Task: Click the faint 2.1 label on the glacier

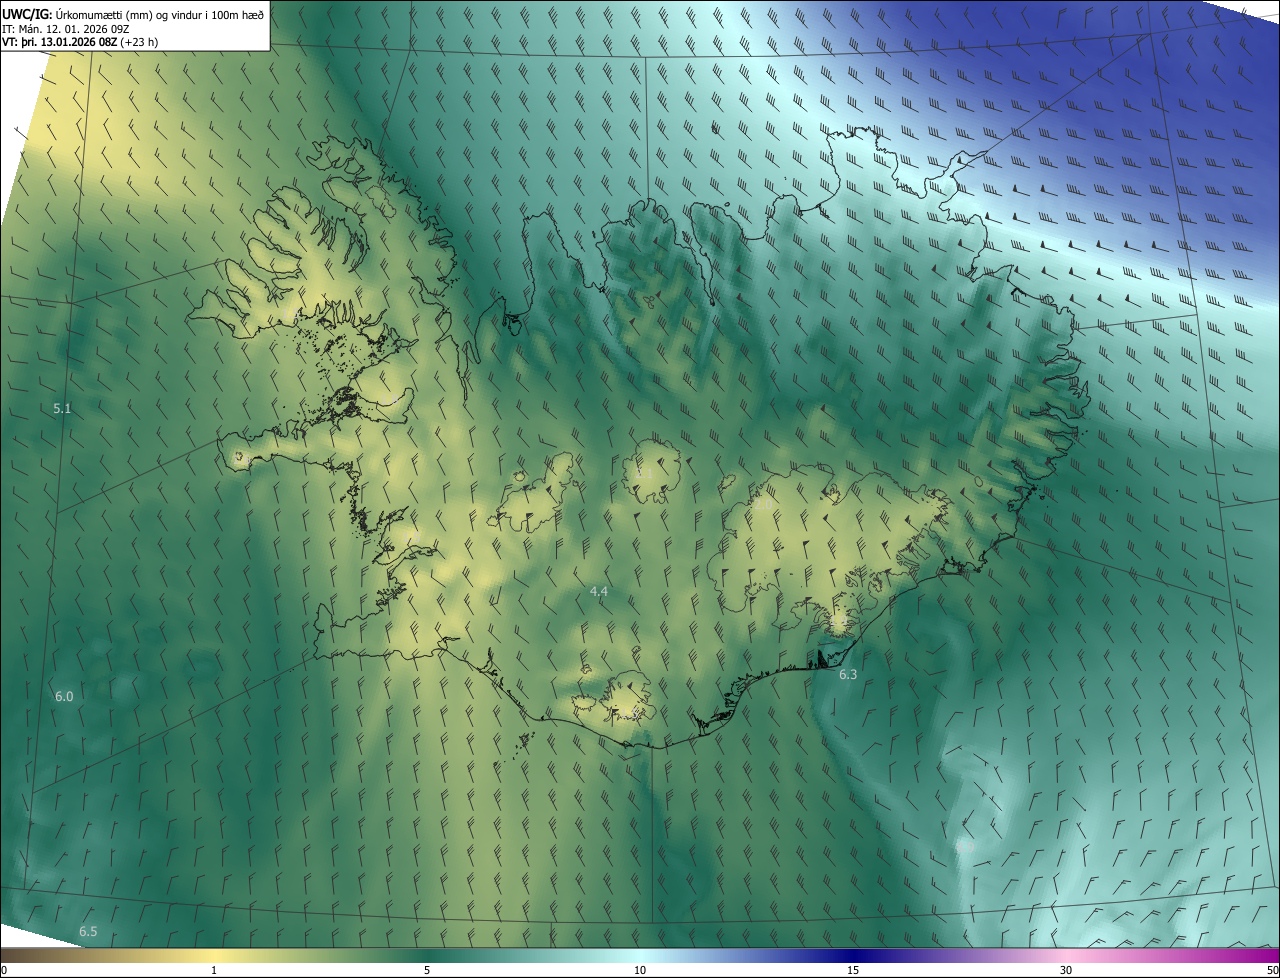Action: [x=644, y=474]
